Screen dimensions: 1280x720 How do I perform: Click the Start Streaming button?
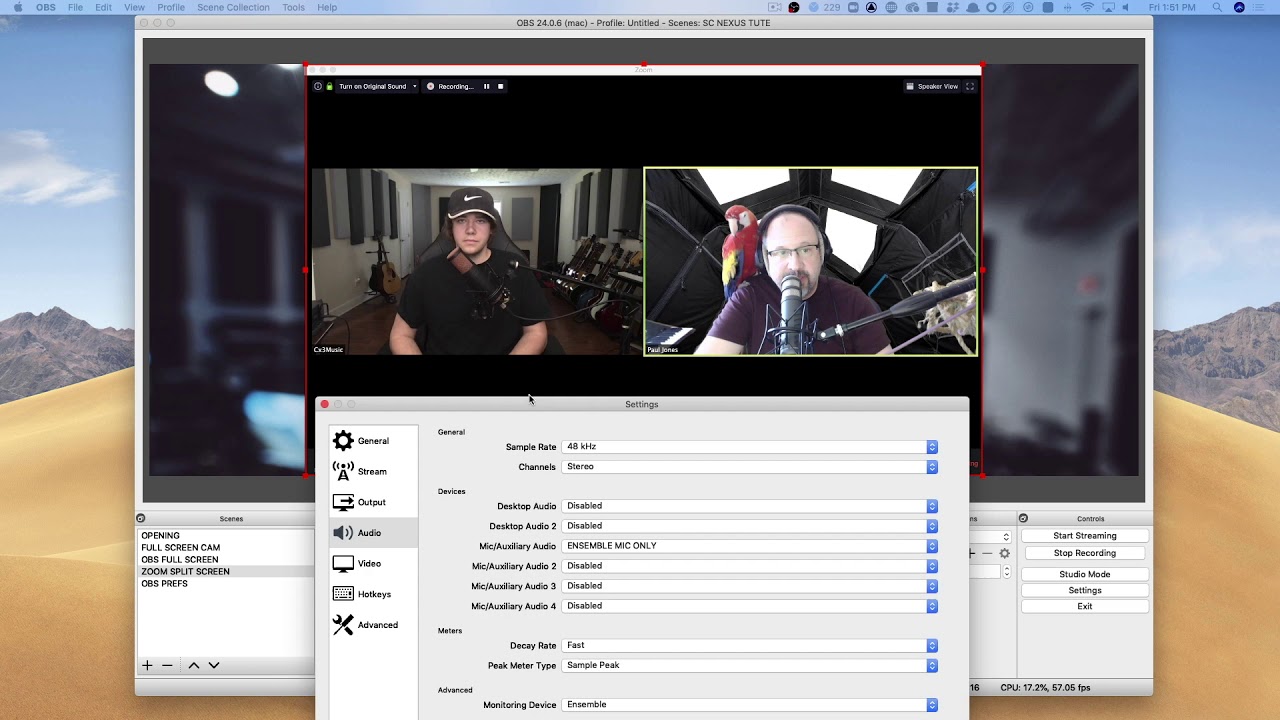coord(1084,536)
